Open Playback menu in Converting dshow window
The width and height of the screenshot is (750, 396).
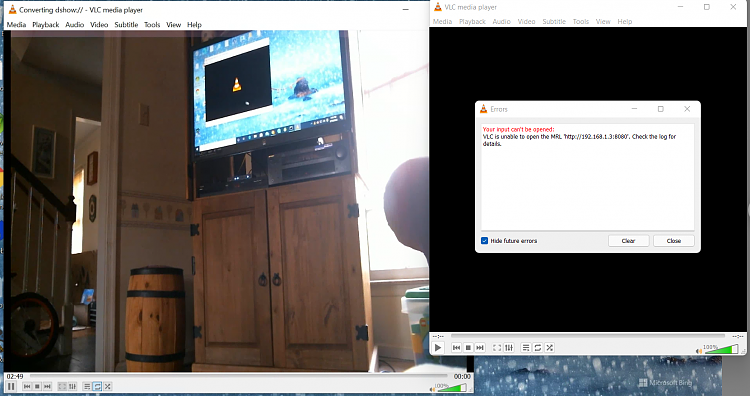[45, 24]
